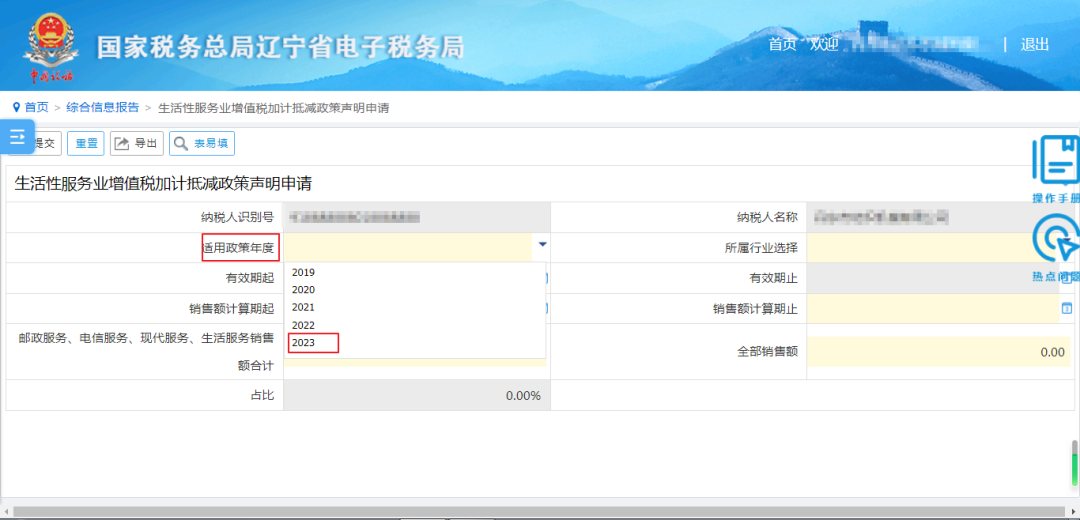
Task: Open 综合信息报告 breadcrumb link
Action: (103, 107)
